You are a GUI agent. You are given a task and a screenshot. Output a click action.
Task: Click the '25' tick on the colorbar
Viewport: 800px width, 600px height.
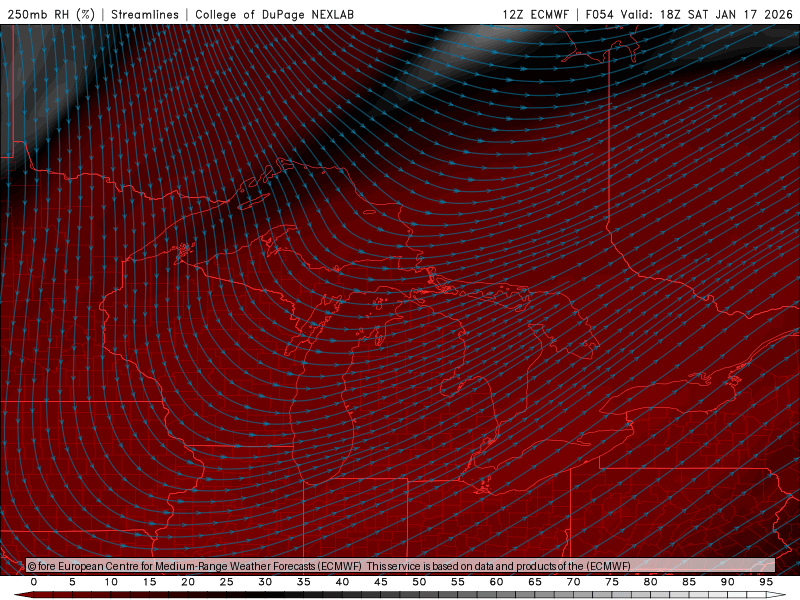click(227, 582)
